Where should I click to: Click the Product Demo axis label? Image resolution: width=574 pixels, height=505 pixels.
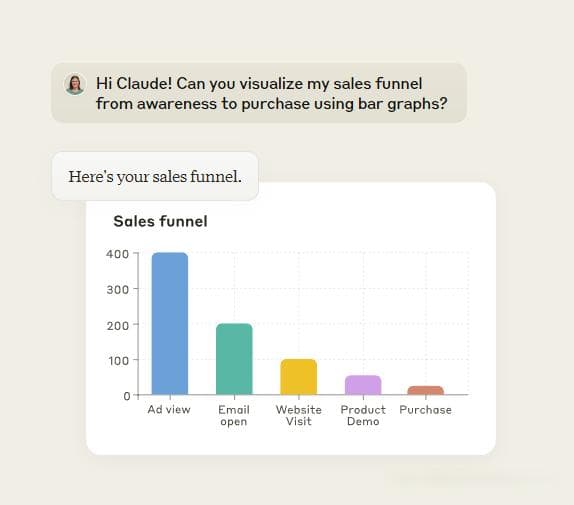point(363,415)
